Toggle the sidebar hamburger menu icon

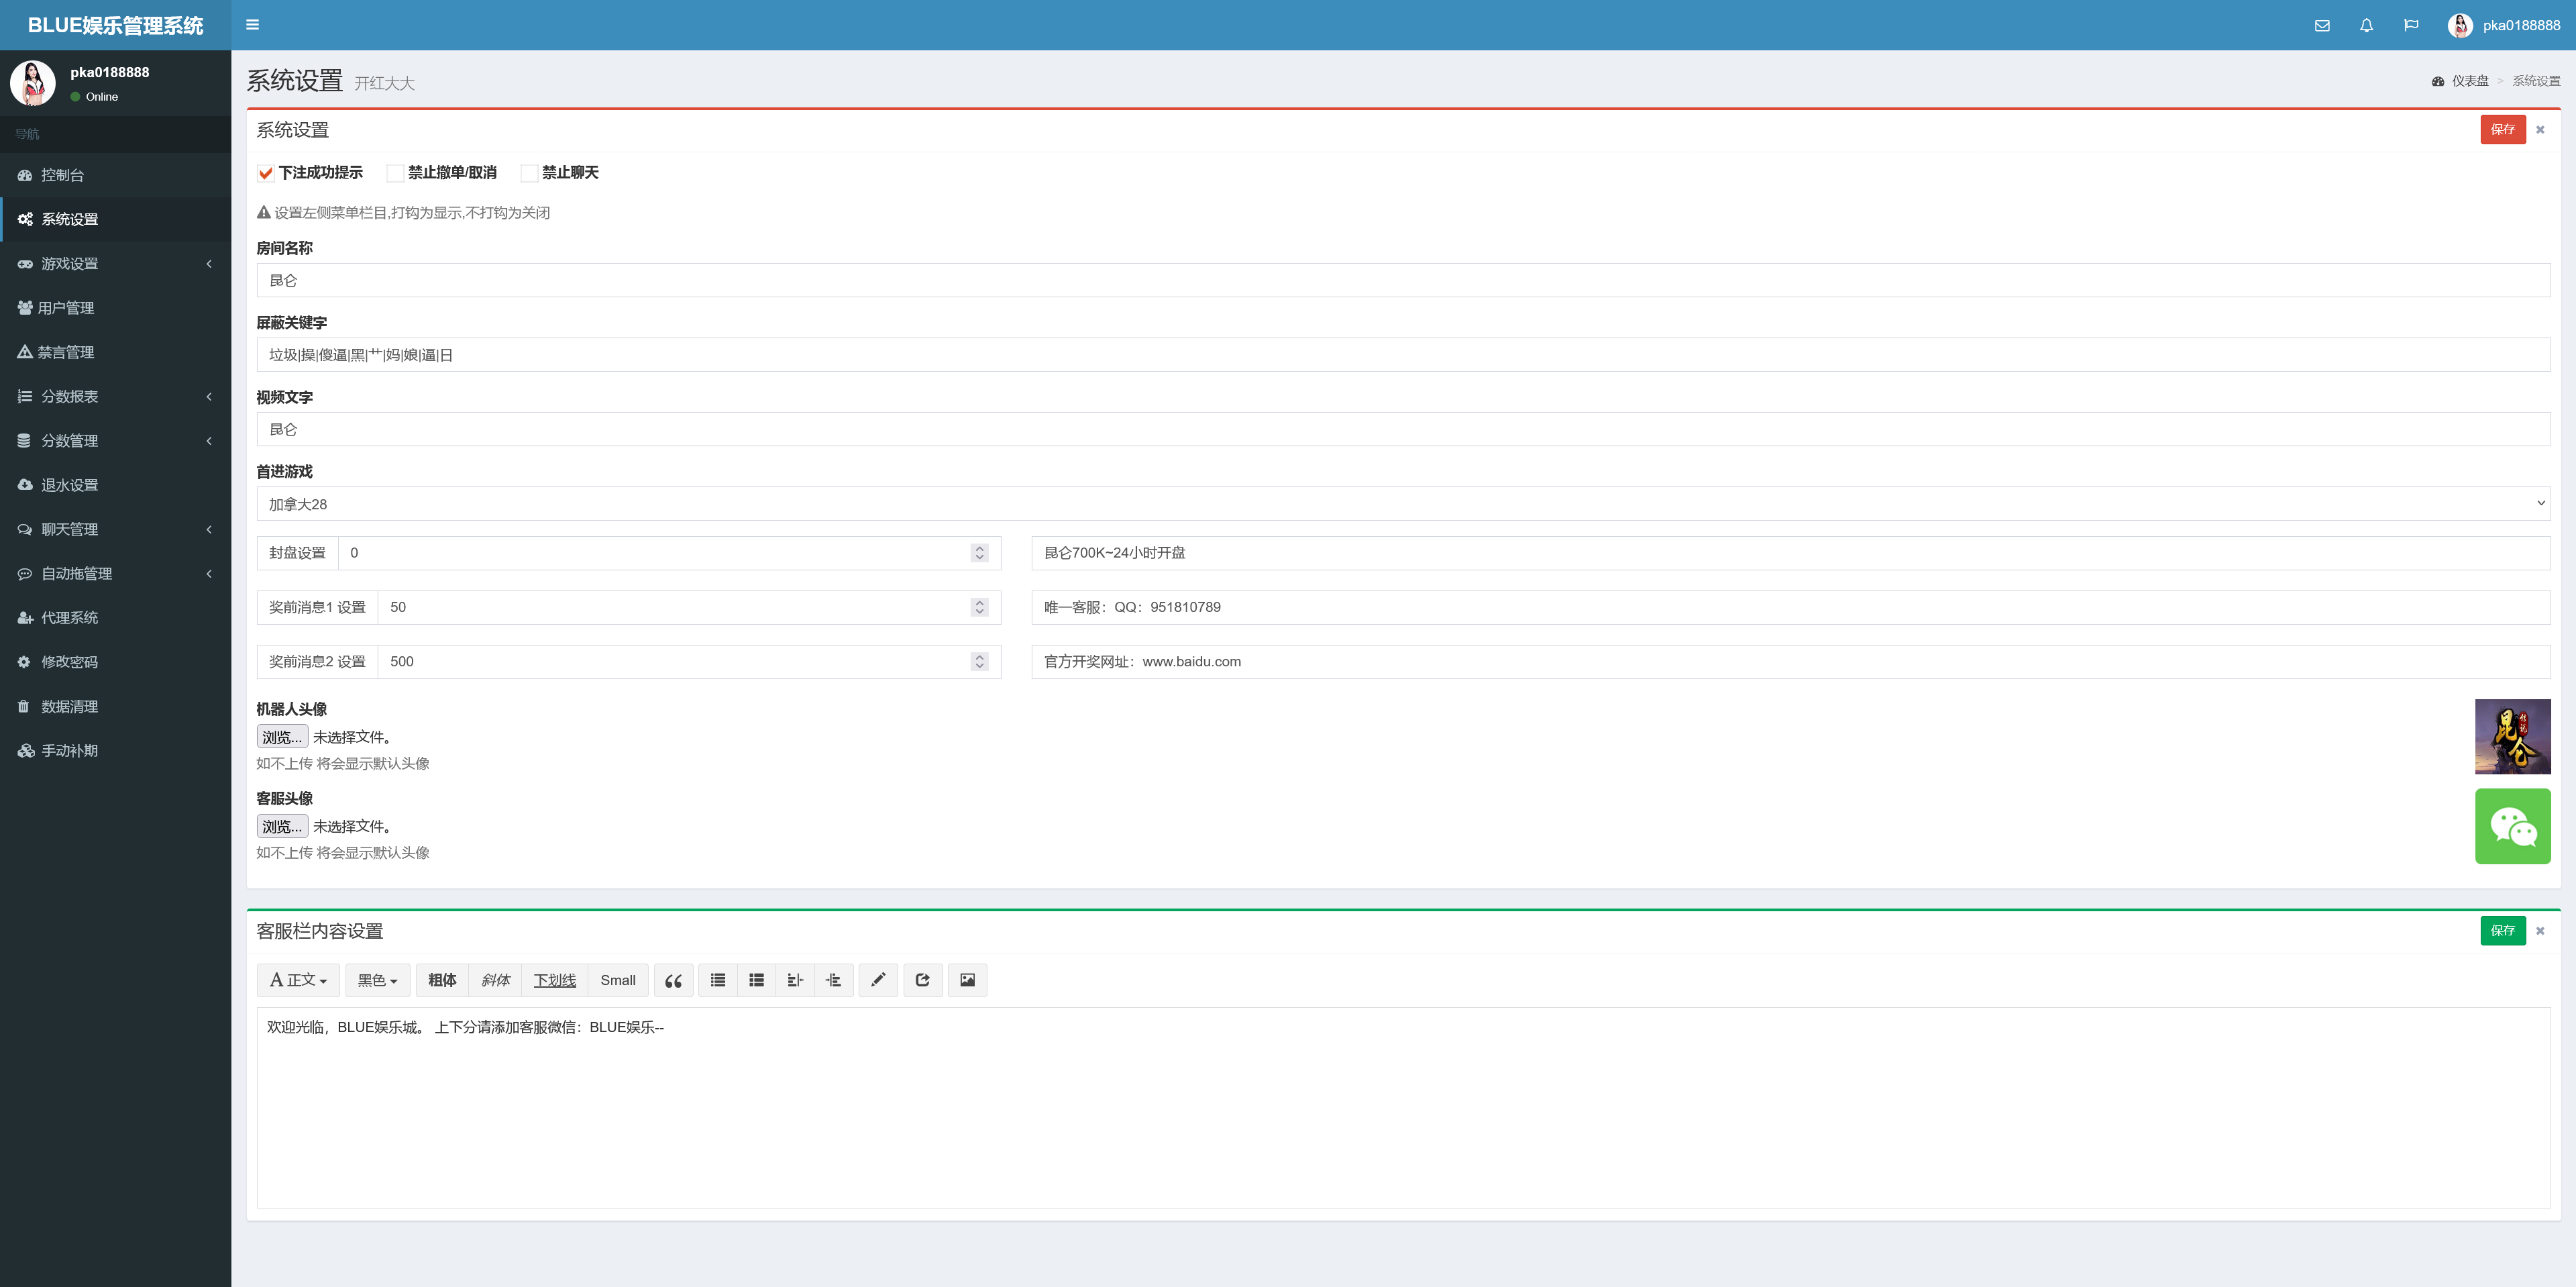[252, 25]
